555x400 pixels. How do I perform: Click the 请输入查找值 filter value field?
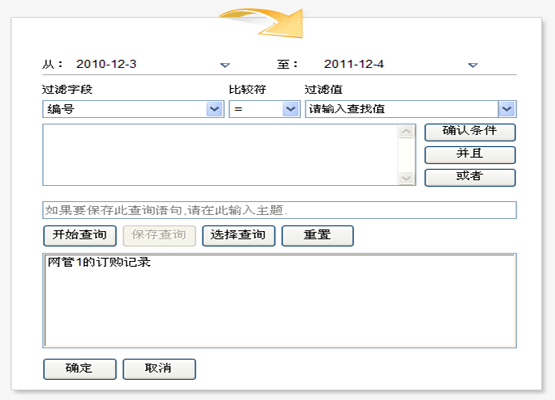[402, 109]
